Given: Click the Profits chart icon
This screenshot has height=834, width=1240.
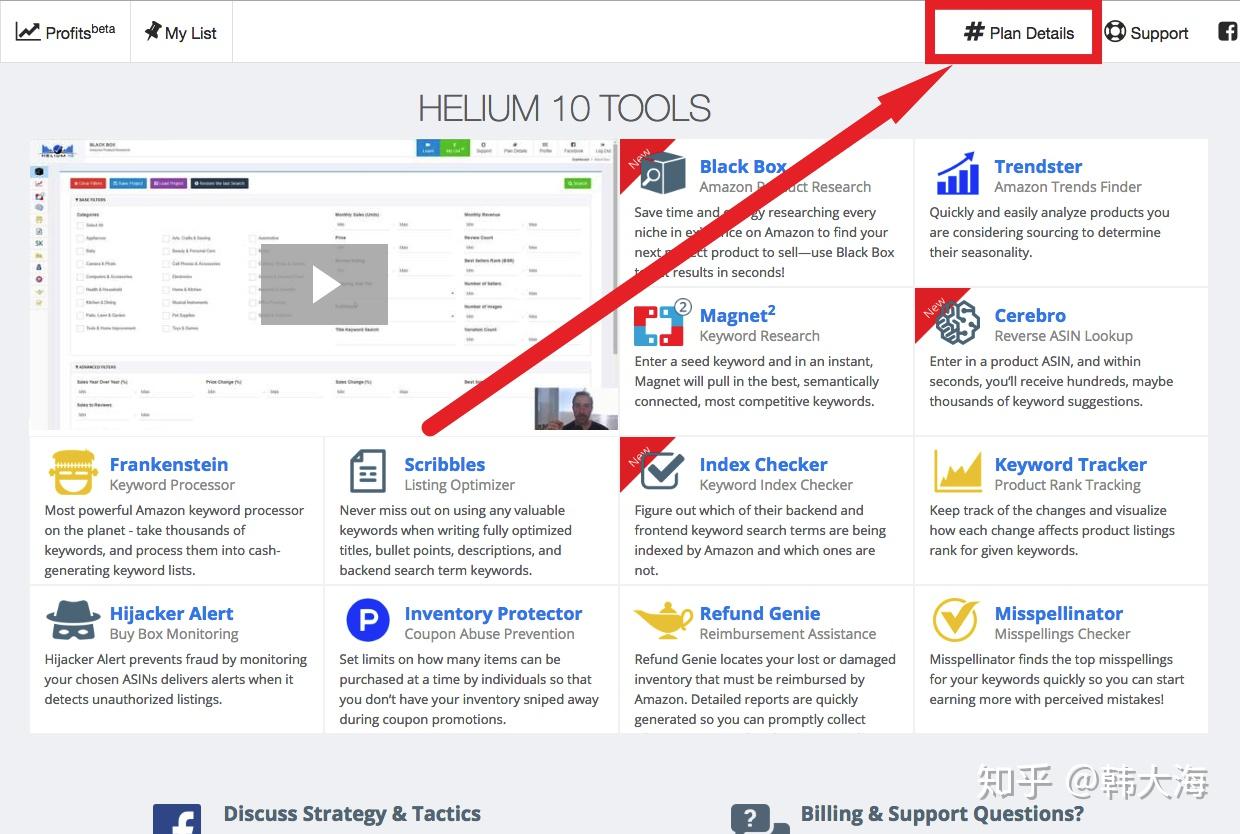Looking at the screenshot, I should (28, 31).
